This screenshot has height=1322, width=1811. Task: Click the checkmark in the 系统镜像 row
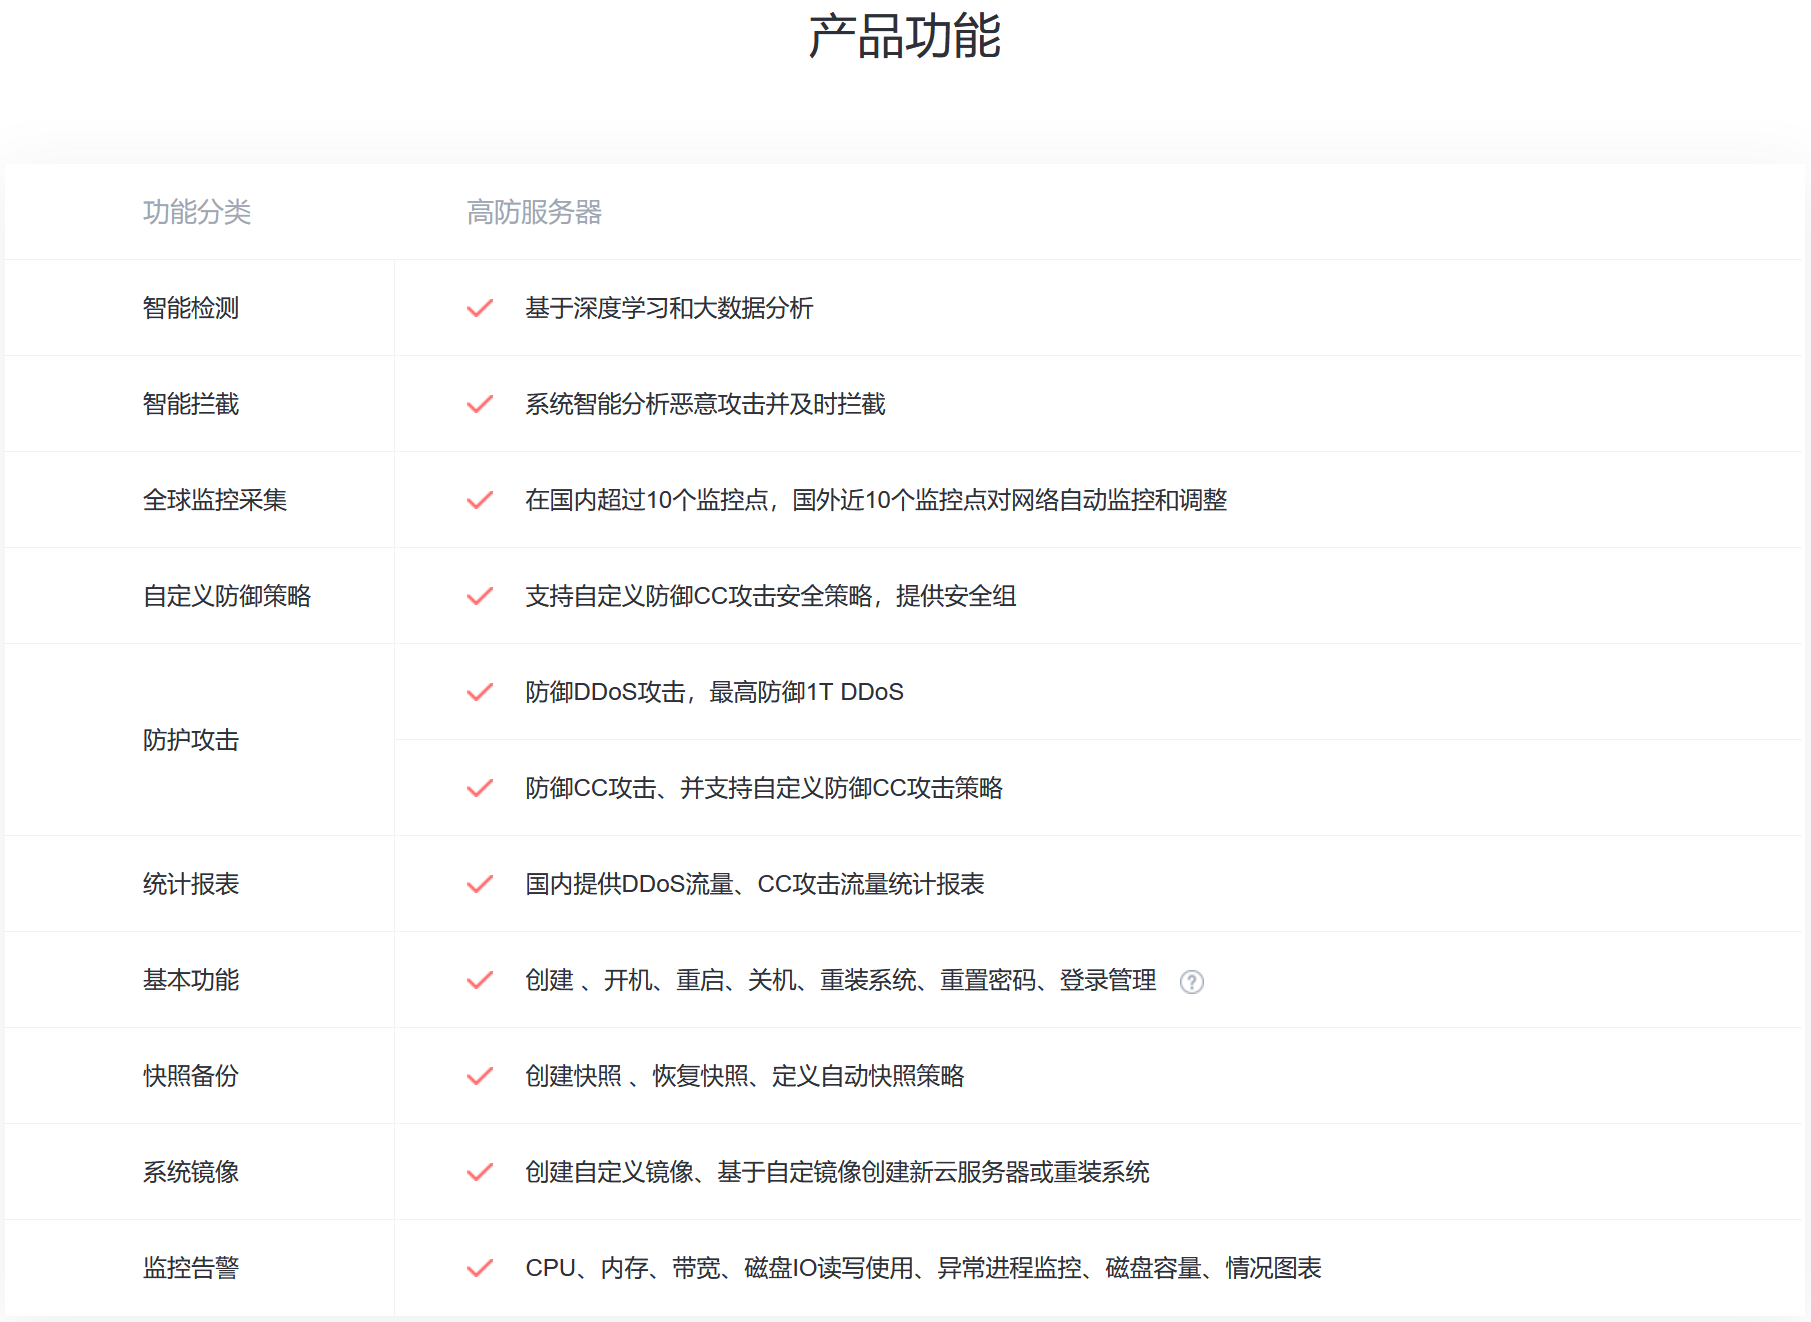[x=480, y=1172]
